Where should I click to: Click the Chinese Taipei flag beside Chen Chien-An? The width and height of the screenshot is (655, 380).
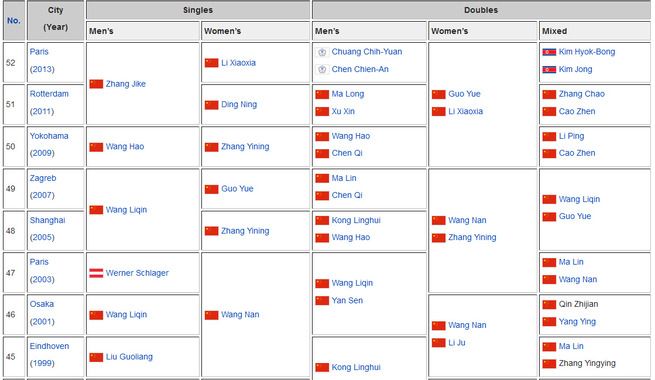point(322,69)
